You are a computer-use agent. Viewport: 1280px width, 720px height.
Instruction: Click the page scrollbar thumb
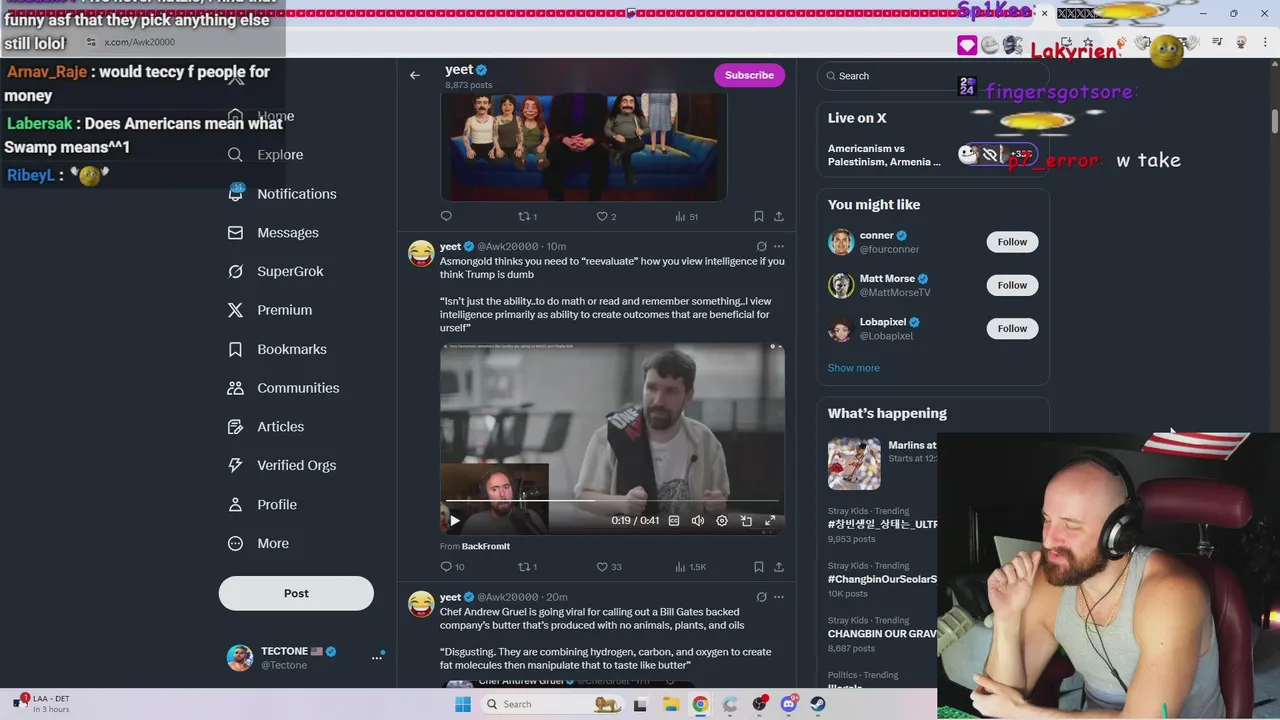point(1274,120)
